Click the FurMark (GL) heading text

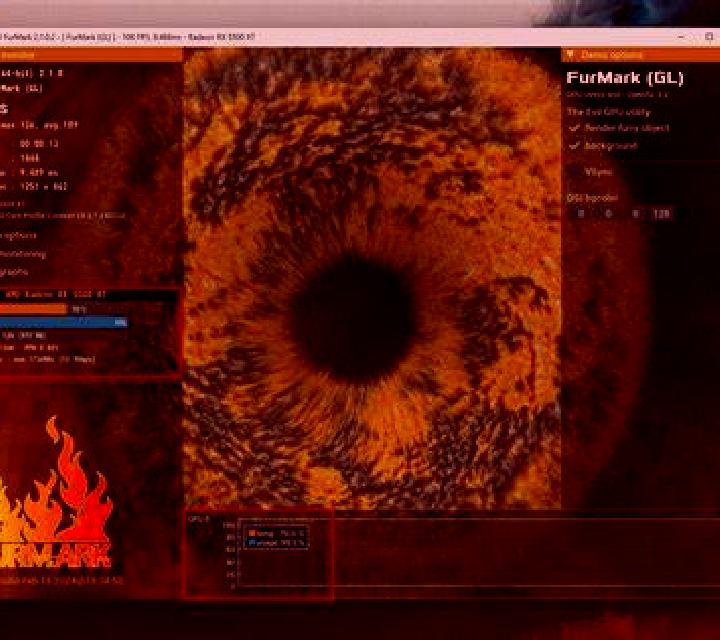pyautogui.click(x=625, y=78)
